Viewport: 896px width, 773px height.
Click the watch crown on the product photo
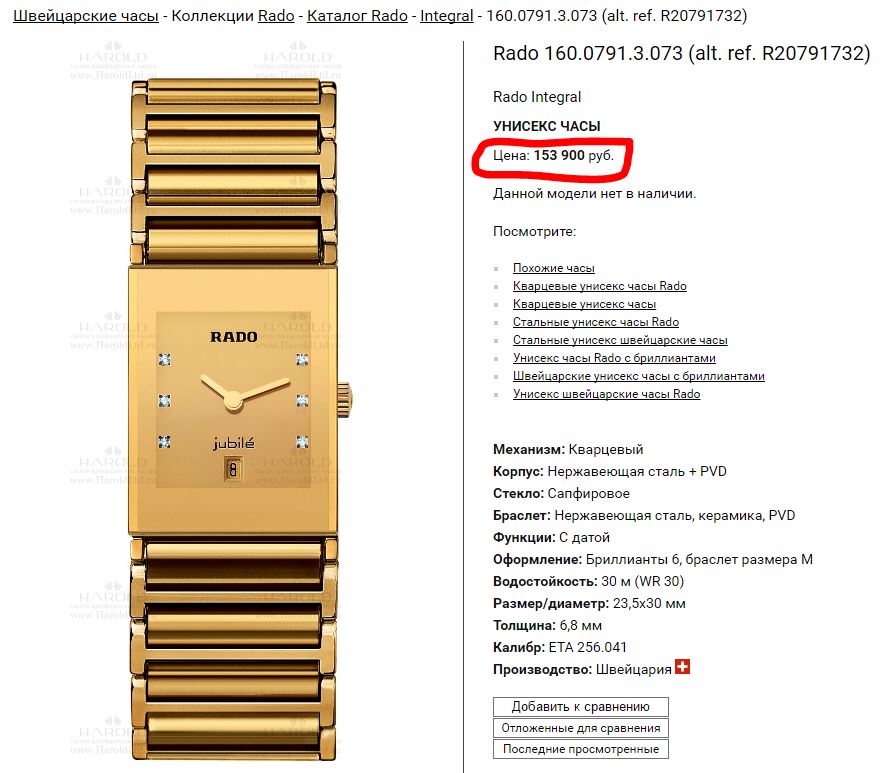pyautogui.click(x=345, y=400)
